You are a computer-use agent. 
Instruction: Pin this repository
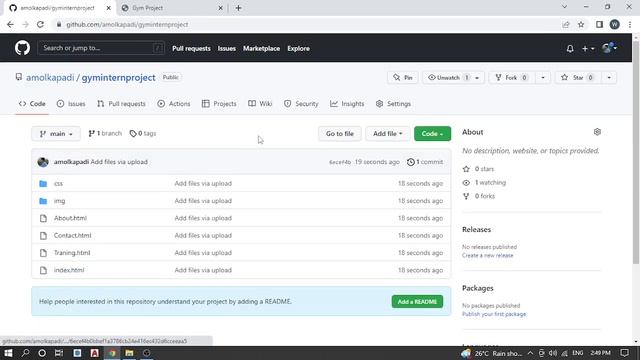(402, 78)
